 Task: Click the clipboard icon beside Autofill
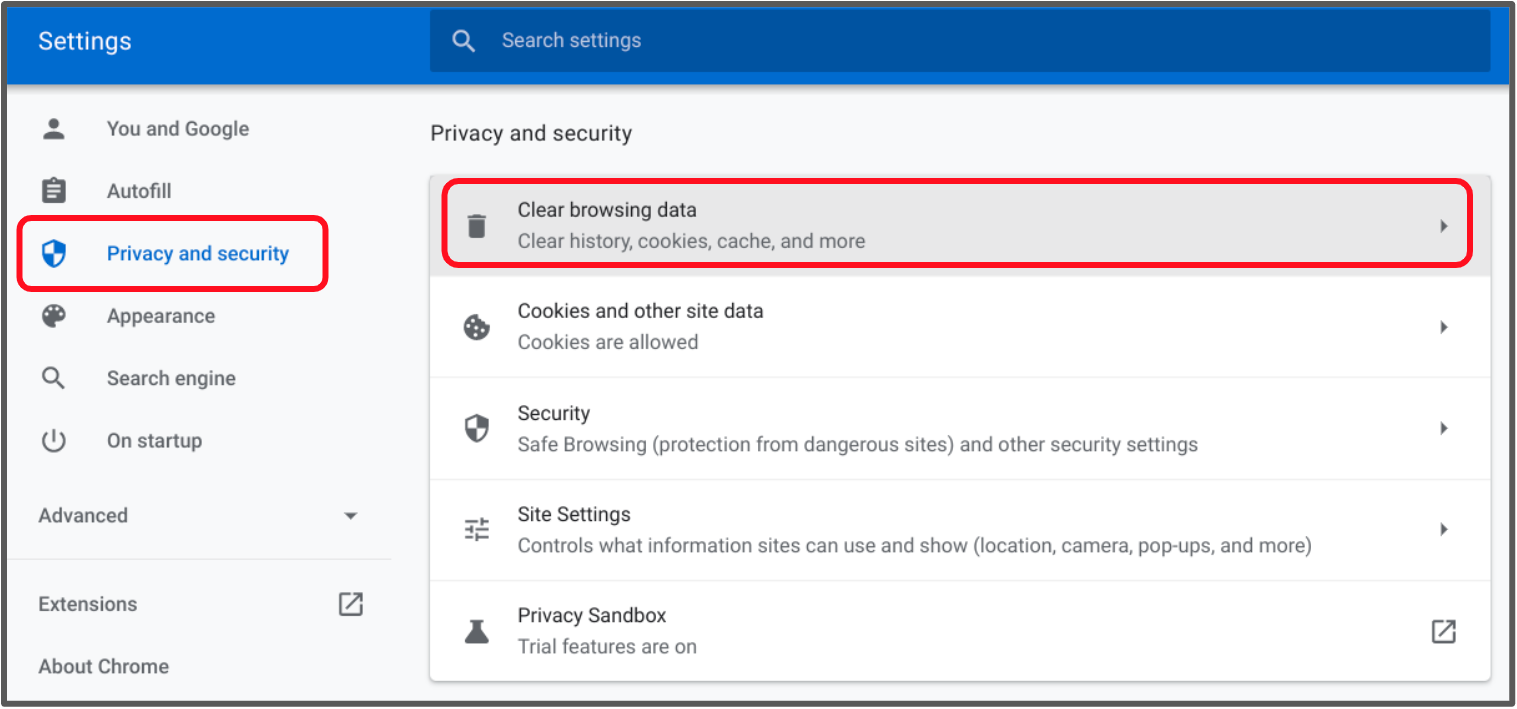(53, 190)
